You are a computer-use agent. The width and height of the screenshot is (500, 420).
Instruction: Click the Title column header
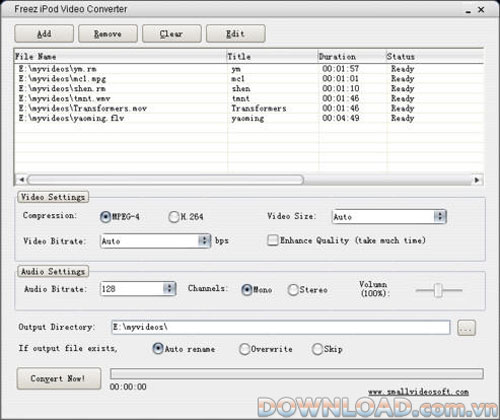(x=272, y=57)
